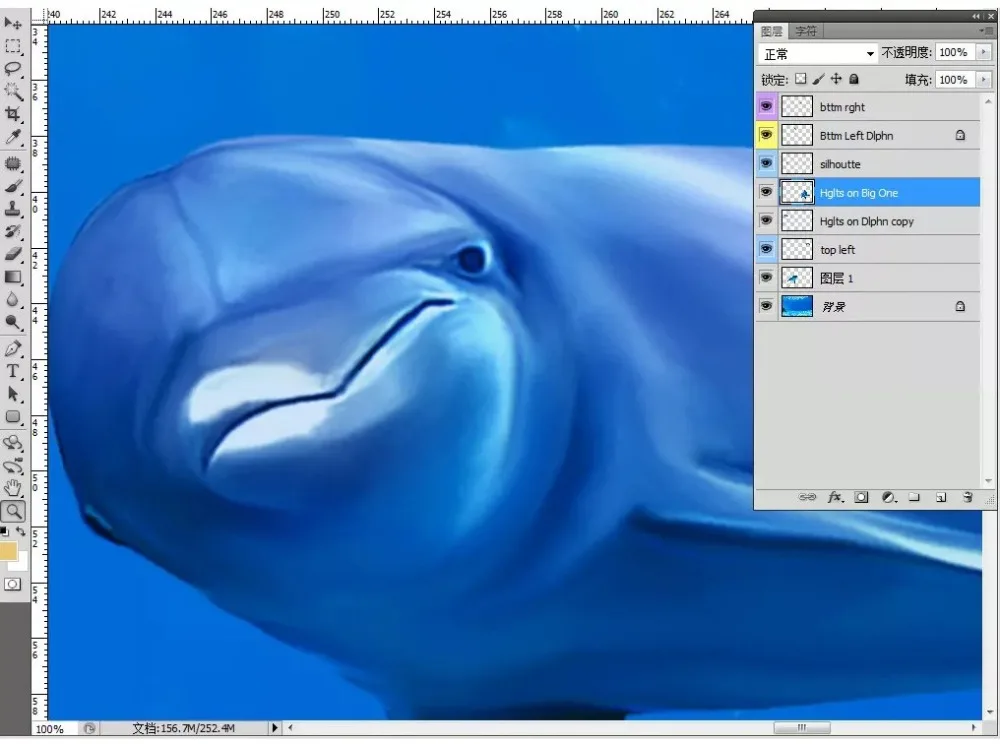The image size is (1000, 744).
Task: Toggle visibility of silhoutte layer
Action: pyautogui.click(x=767, y=164)
